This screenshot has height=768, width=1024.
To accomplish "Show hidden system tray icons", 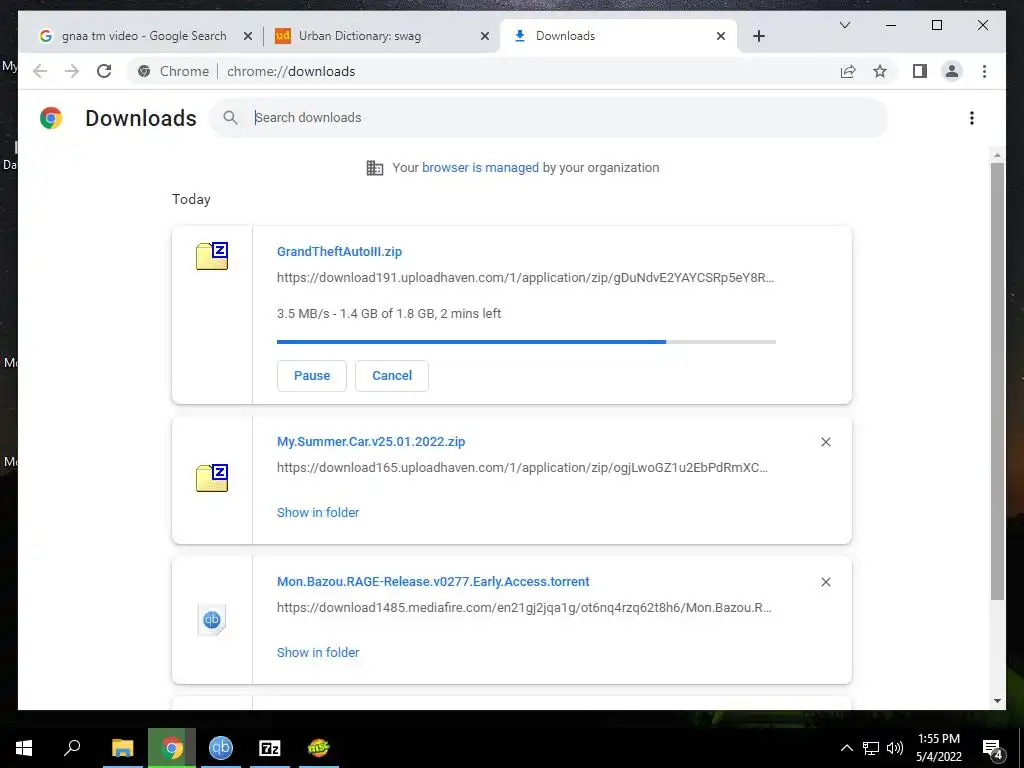I will click(x=846, y=748).
